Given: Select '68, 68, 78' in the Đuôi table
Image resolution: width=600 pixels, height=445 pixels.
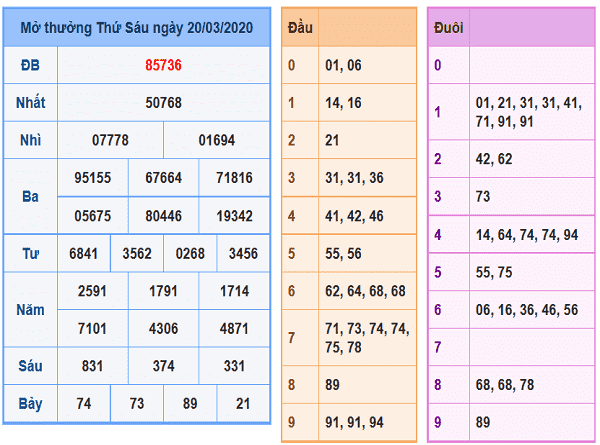Looking at the screenshot, I should [x=505, y=385].
